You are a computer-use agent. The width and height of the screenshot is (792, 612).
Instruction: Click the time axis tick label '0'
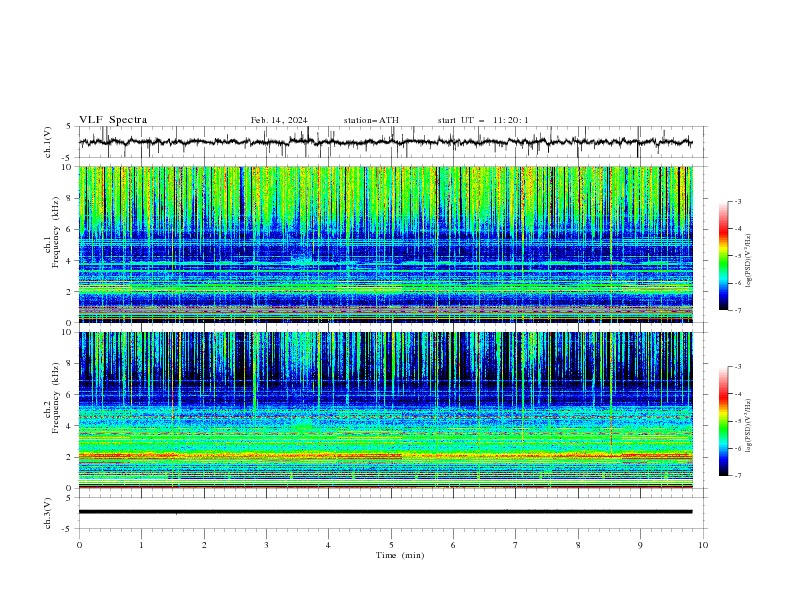click(x=79, y=545)
